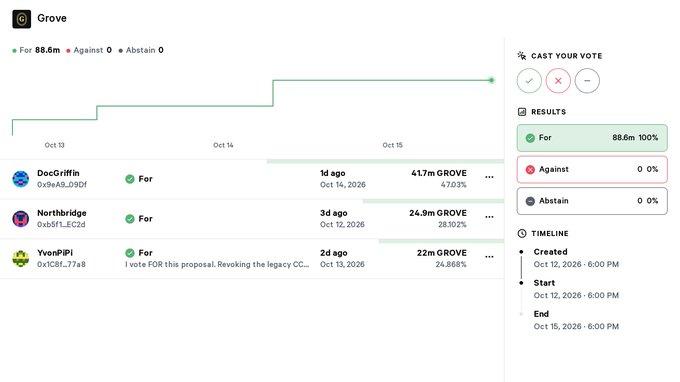Open the YvonPiPi voter profile name
The height and width of the screenshot is (382, 680).
55,253
